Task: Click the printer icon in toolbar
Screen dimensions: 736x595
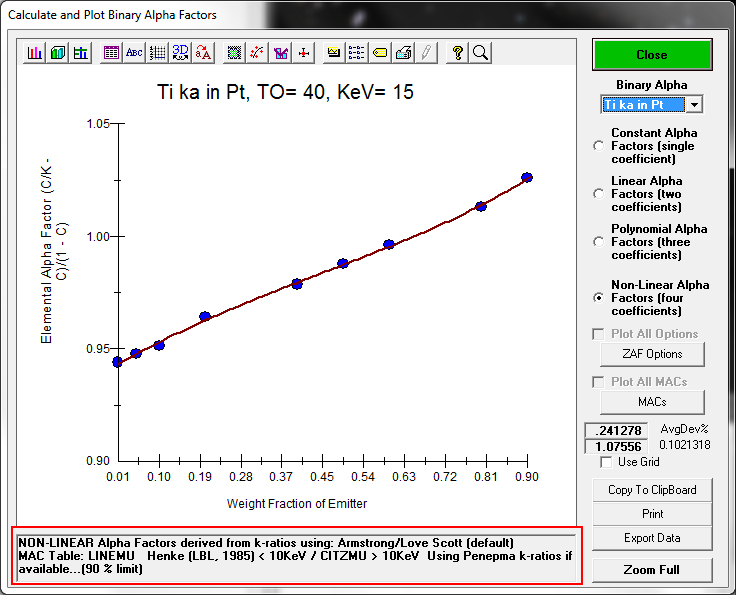Action: coord(403,53)
